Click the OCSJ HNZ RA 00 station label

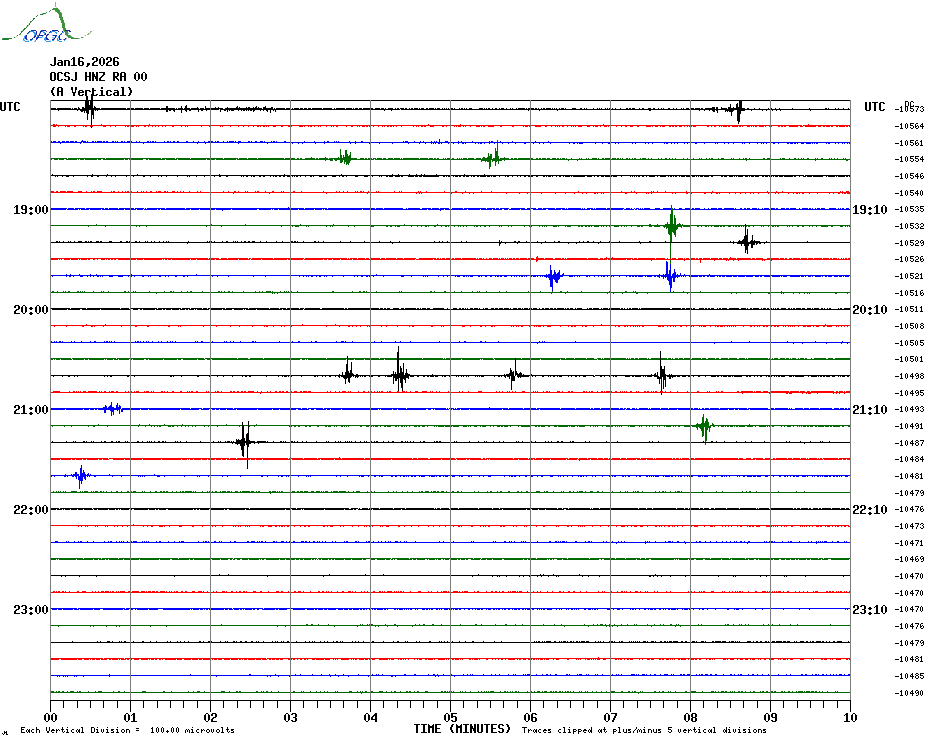(x=98, y=77)
